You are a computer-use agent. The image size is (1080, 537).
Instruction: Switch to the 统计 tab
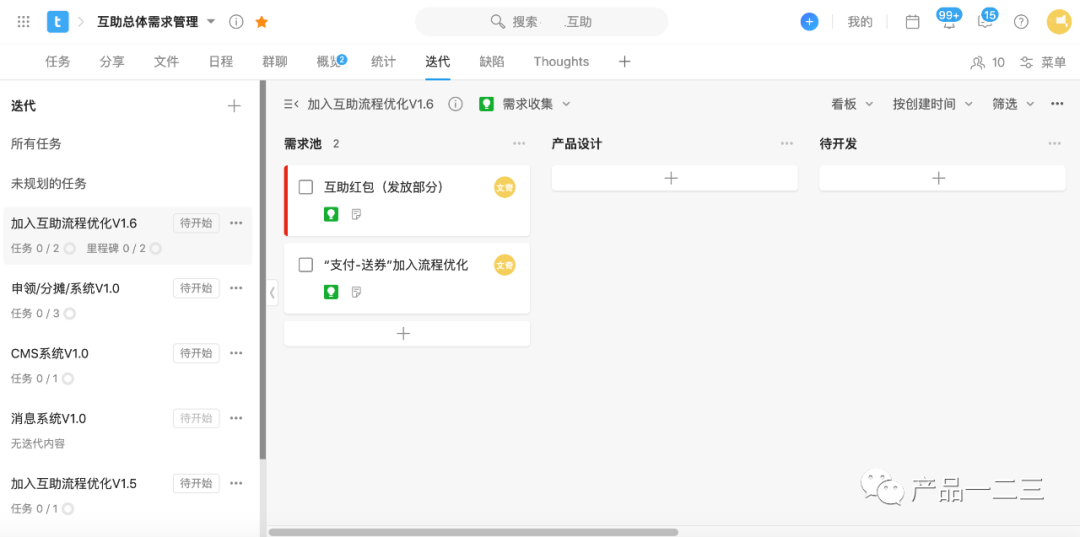click(x=383, y=62)
